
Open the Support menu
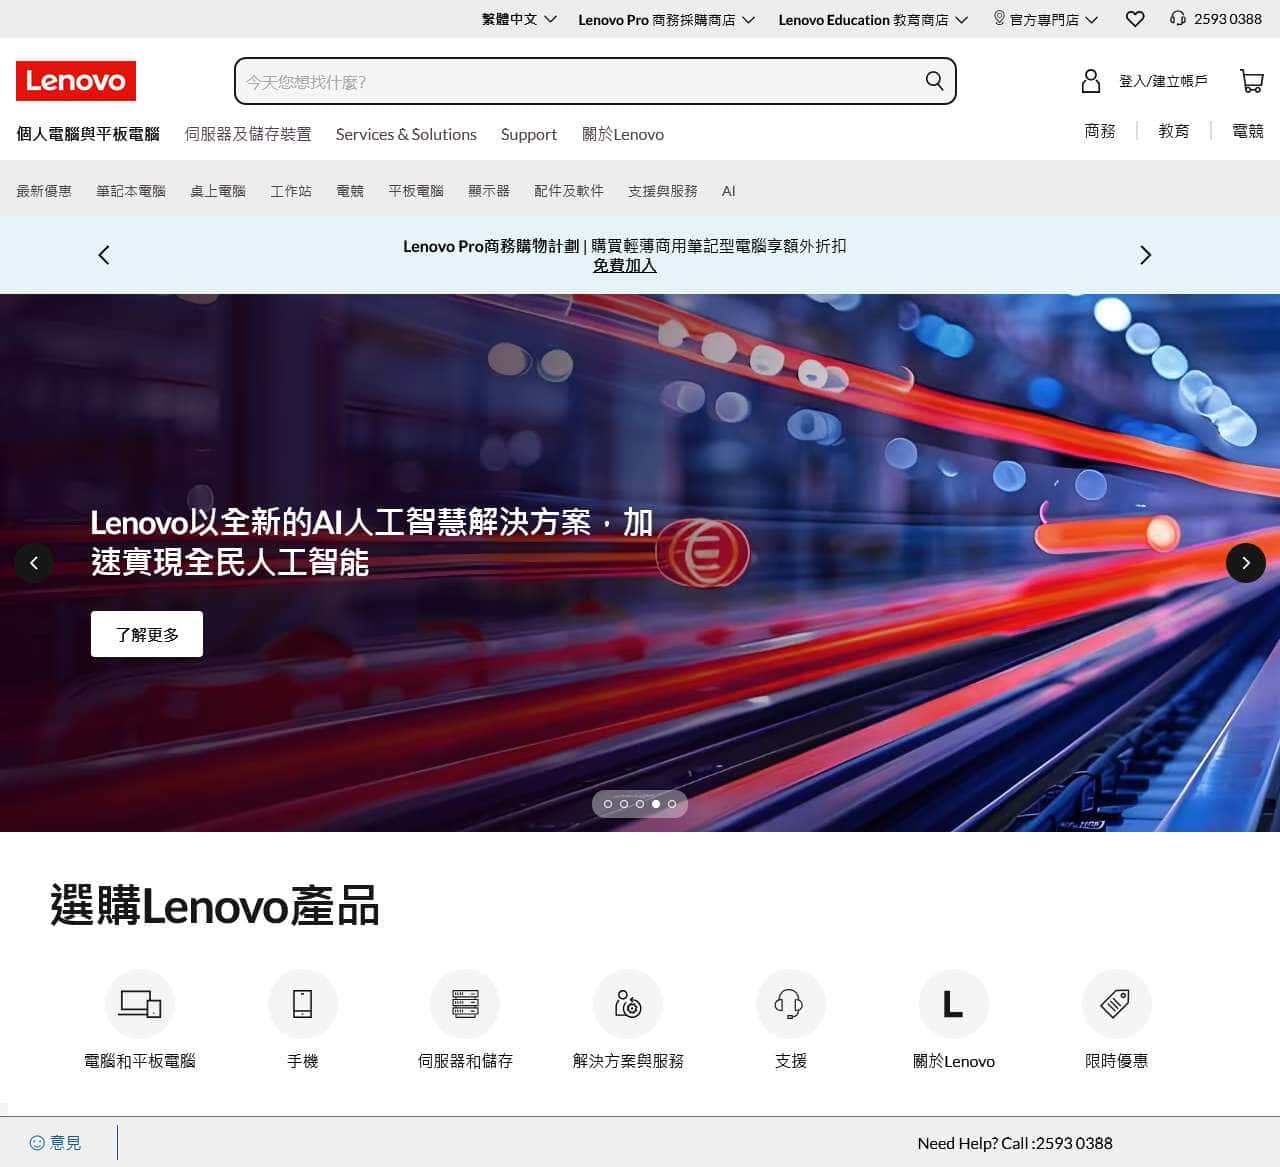(529, 134)
